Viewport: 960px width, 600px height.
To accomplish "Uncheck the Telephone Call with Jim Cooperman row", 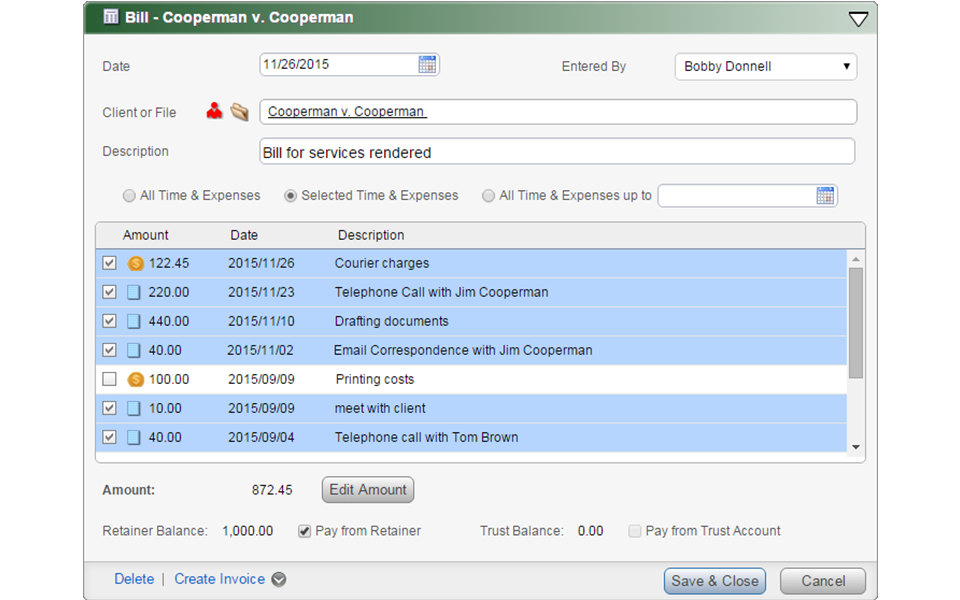I will click(110, 292).
